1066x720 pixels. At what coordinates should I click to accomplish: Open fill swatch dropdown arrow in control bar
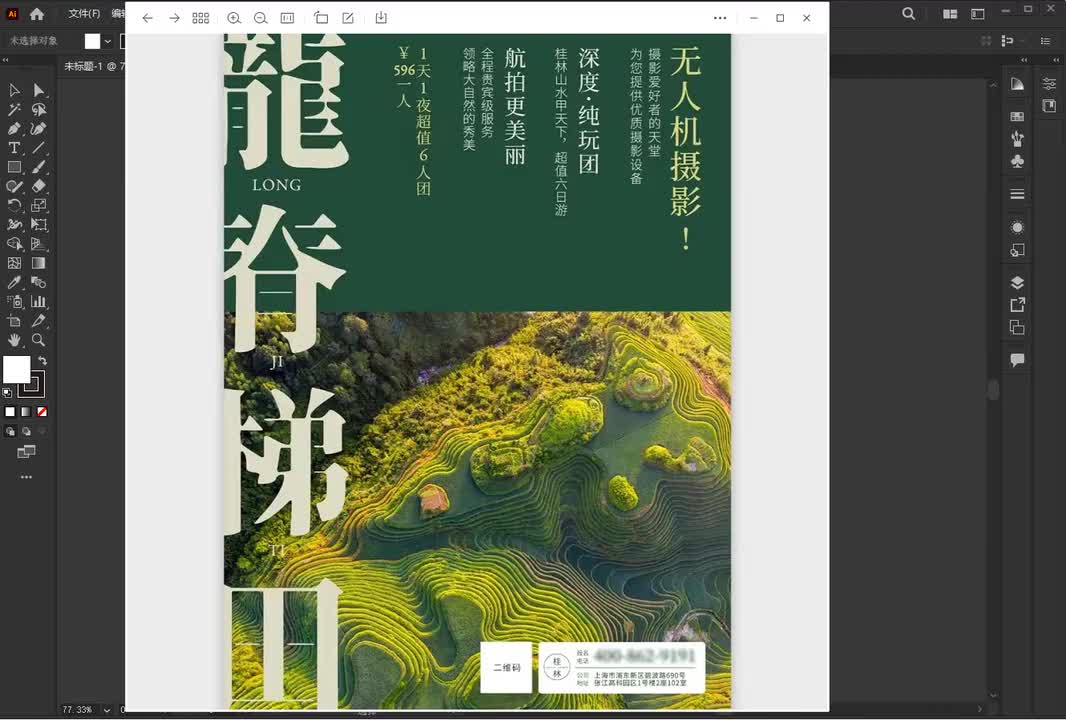coord(107,41)
